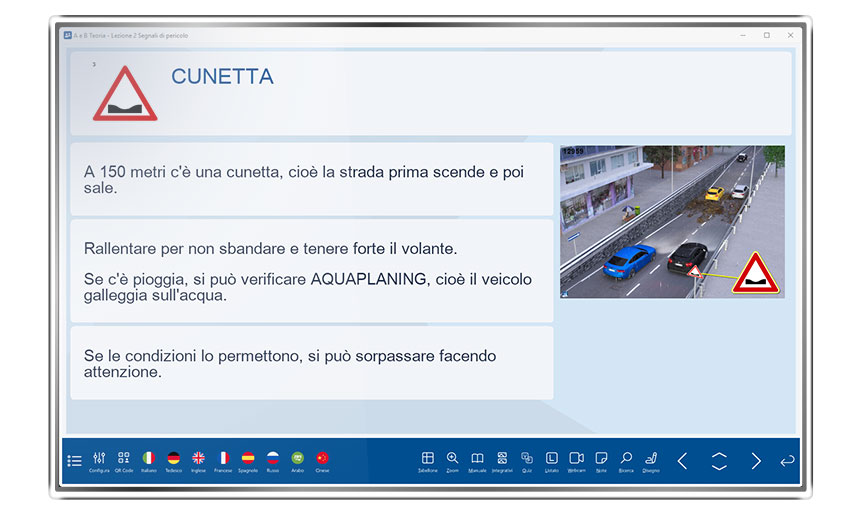Screen dimensions: 850x513
Task: Open the Note sticky icon
Action: click(x=601, y=458)
